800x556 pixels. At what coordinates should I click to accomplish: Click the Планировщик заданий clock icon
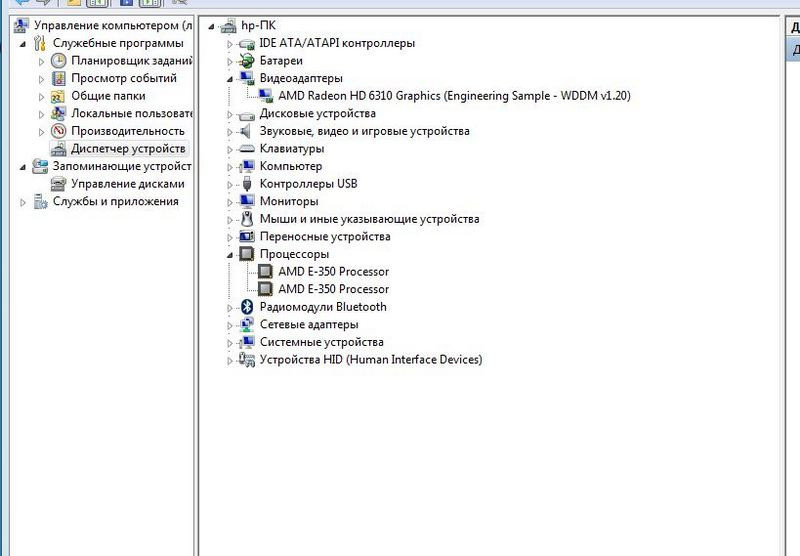click(x=59, y=61)
